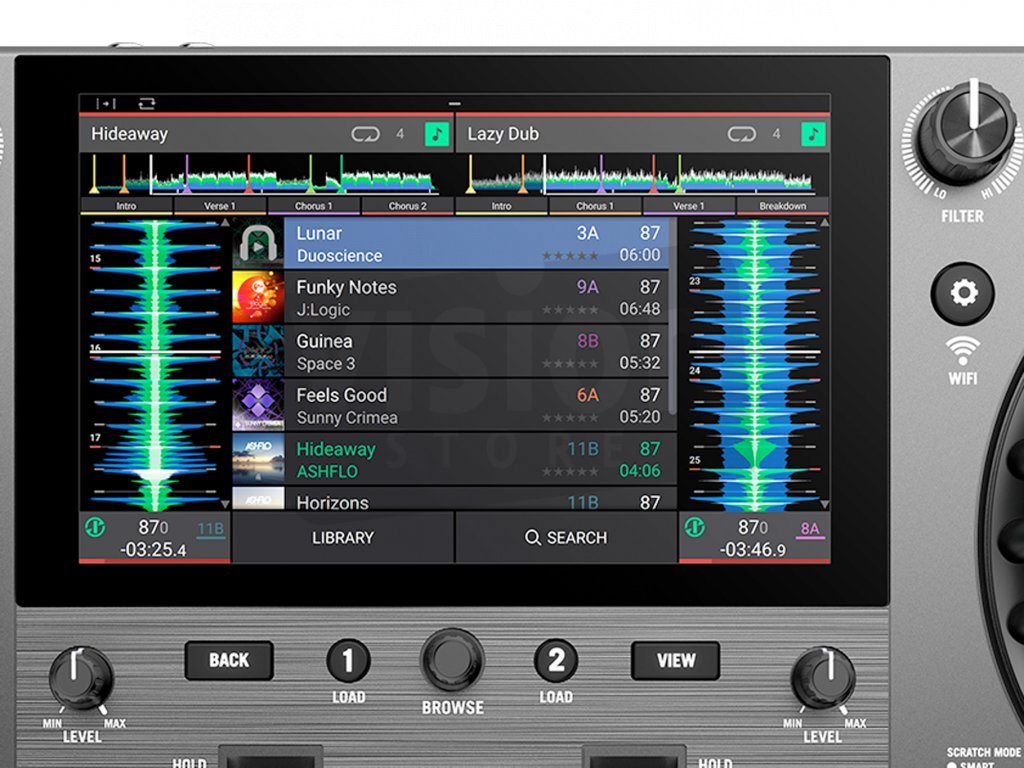
Task: Jump to Verse 1 section of Lazy Dub deck
Action: pos(689,206)
